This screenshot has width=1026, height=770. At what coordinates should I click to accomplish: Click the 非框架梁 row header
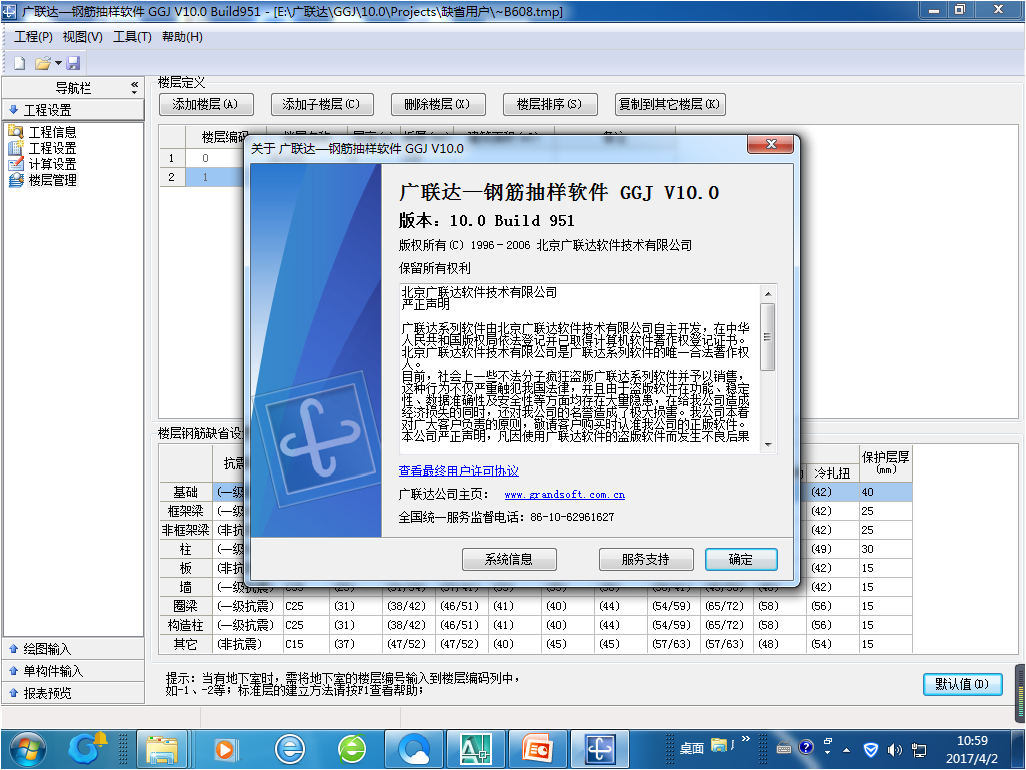coord(186,530)
